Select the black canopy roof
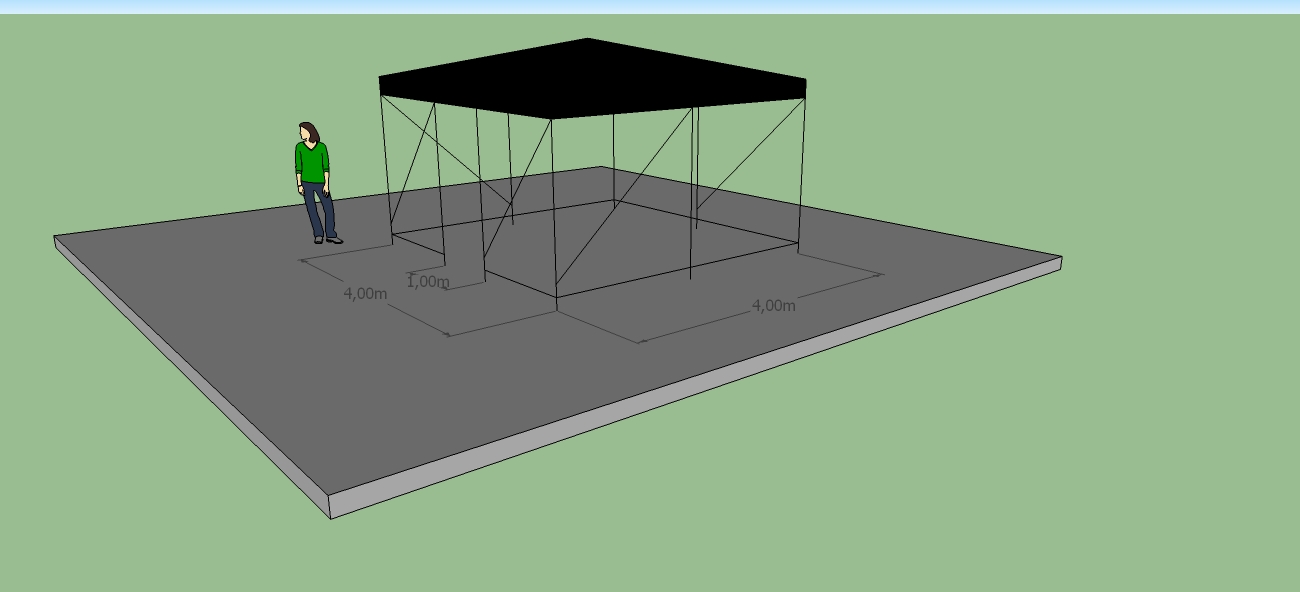Image resolution: width=1300 pixels, height=592 pixels. coord(592,78)
